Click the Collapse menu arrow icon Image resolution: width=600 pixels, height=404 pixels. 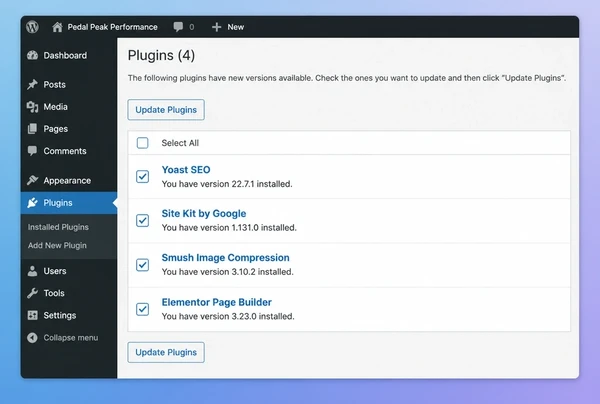tap(33, 337)
